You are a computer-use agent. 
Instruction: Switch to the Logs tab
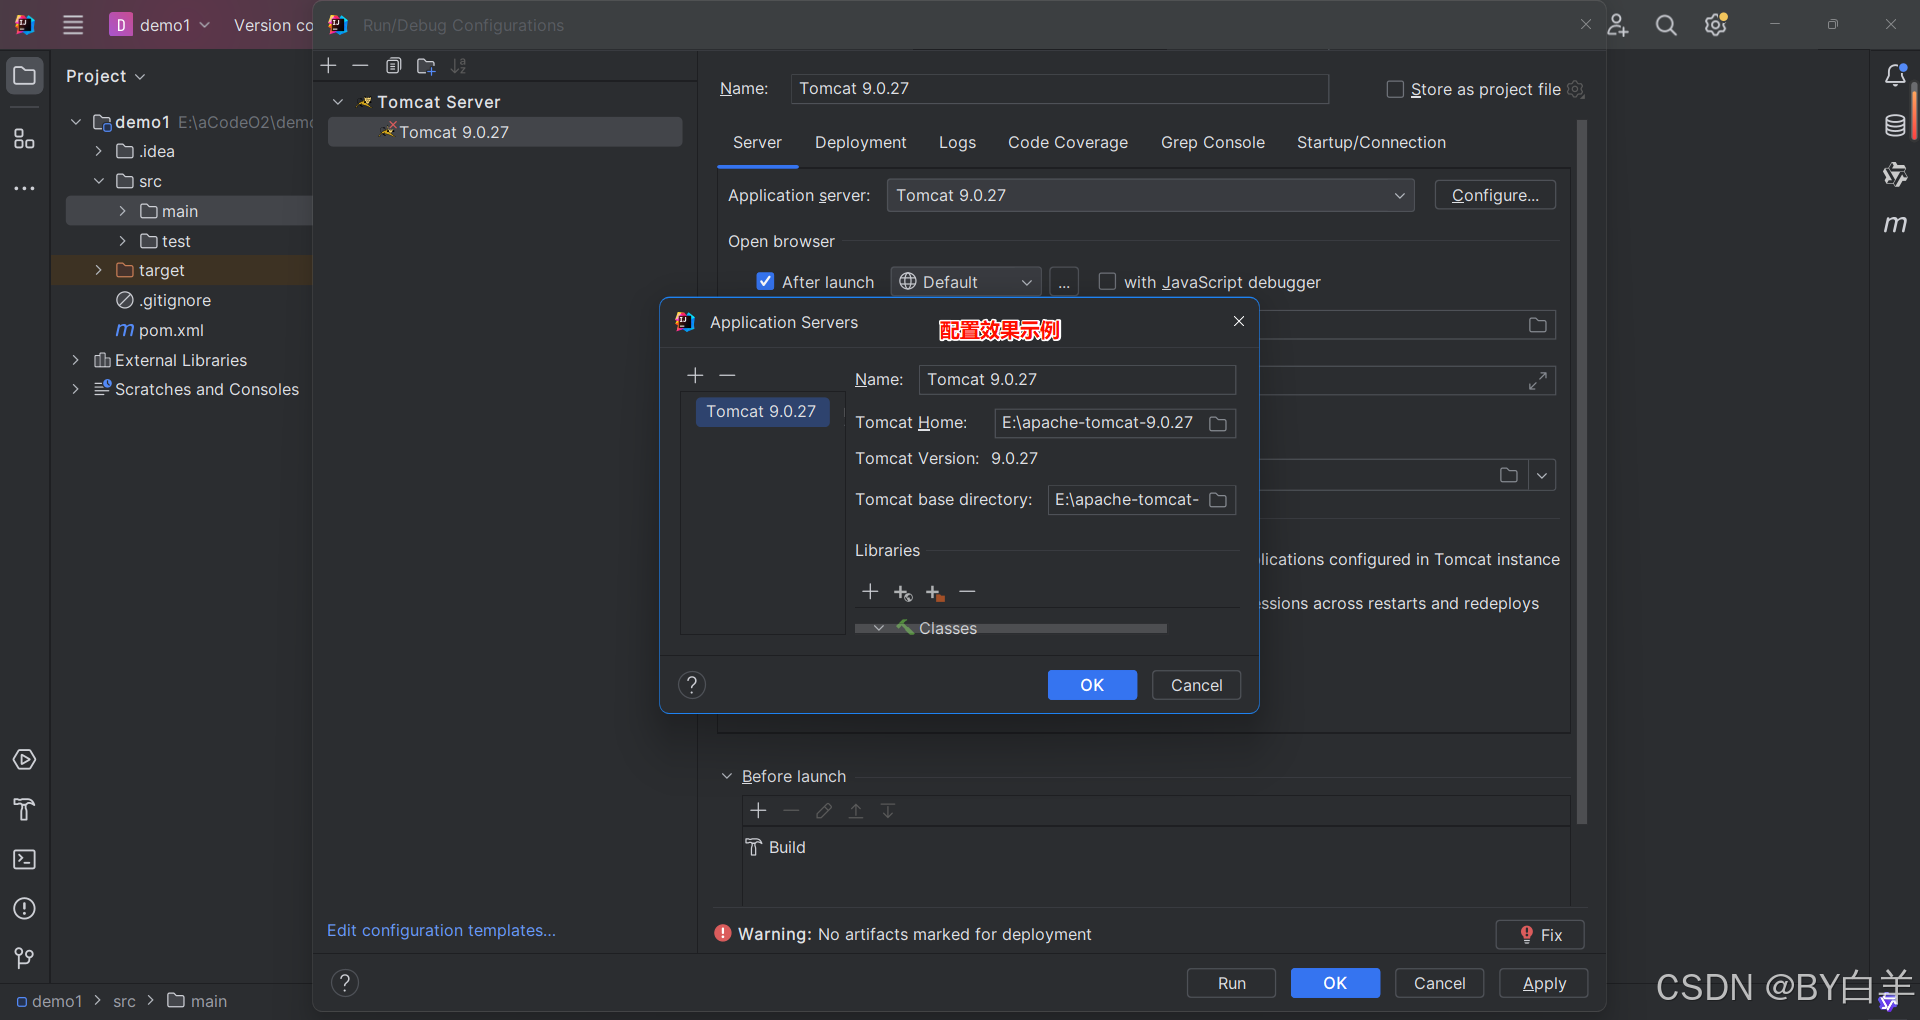pyautogui.click(x=957, y=142)
